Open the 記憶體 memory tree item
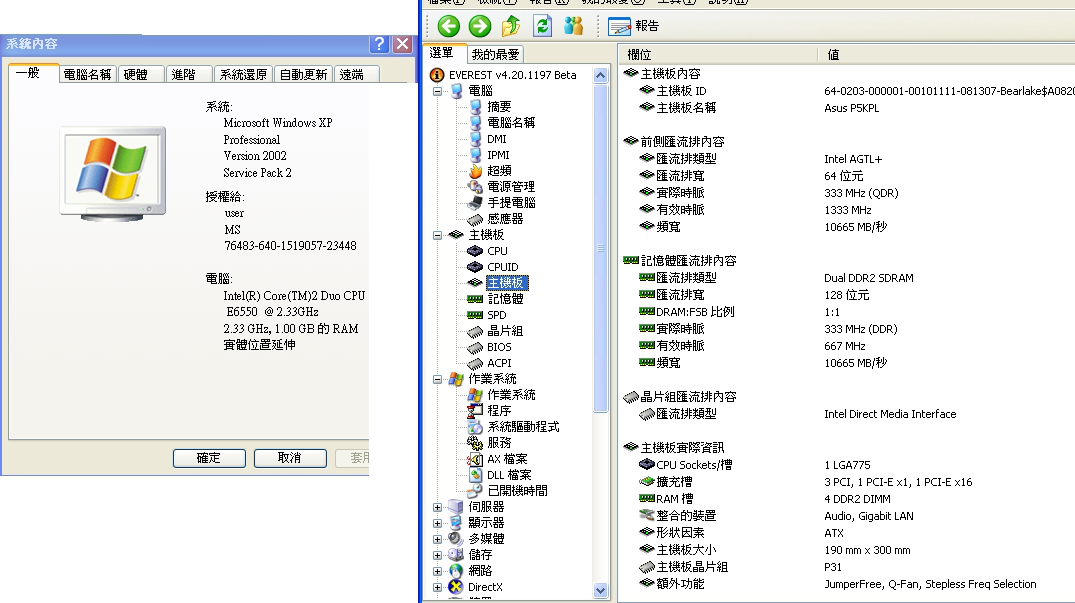The width and height of the screenshot is (1075, 603). point(505,299)
